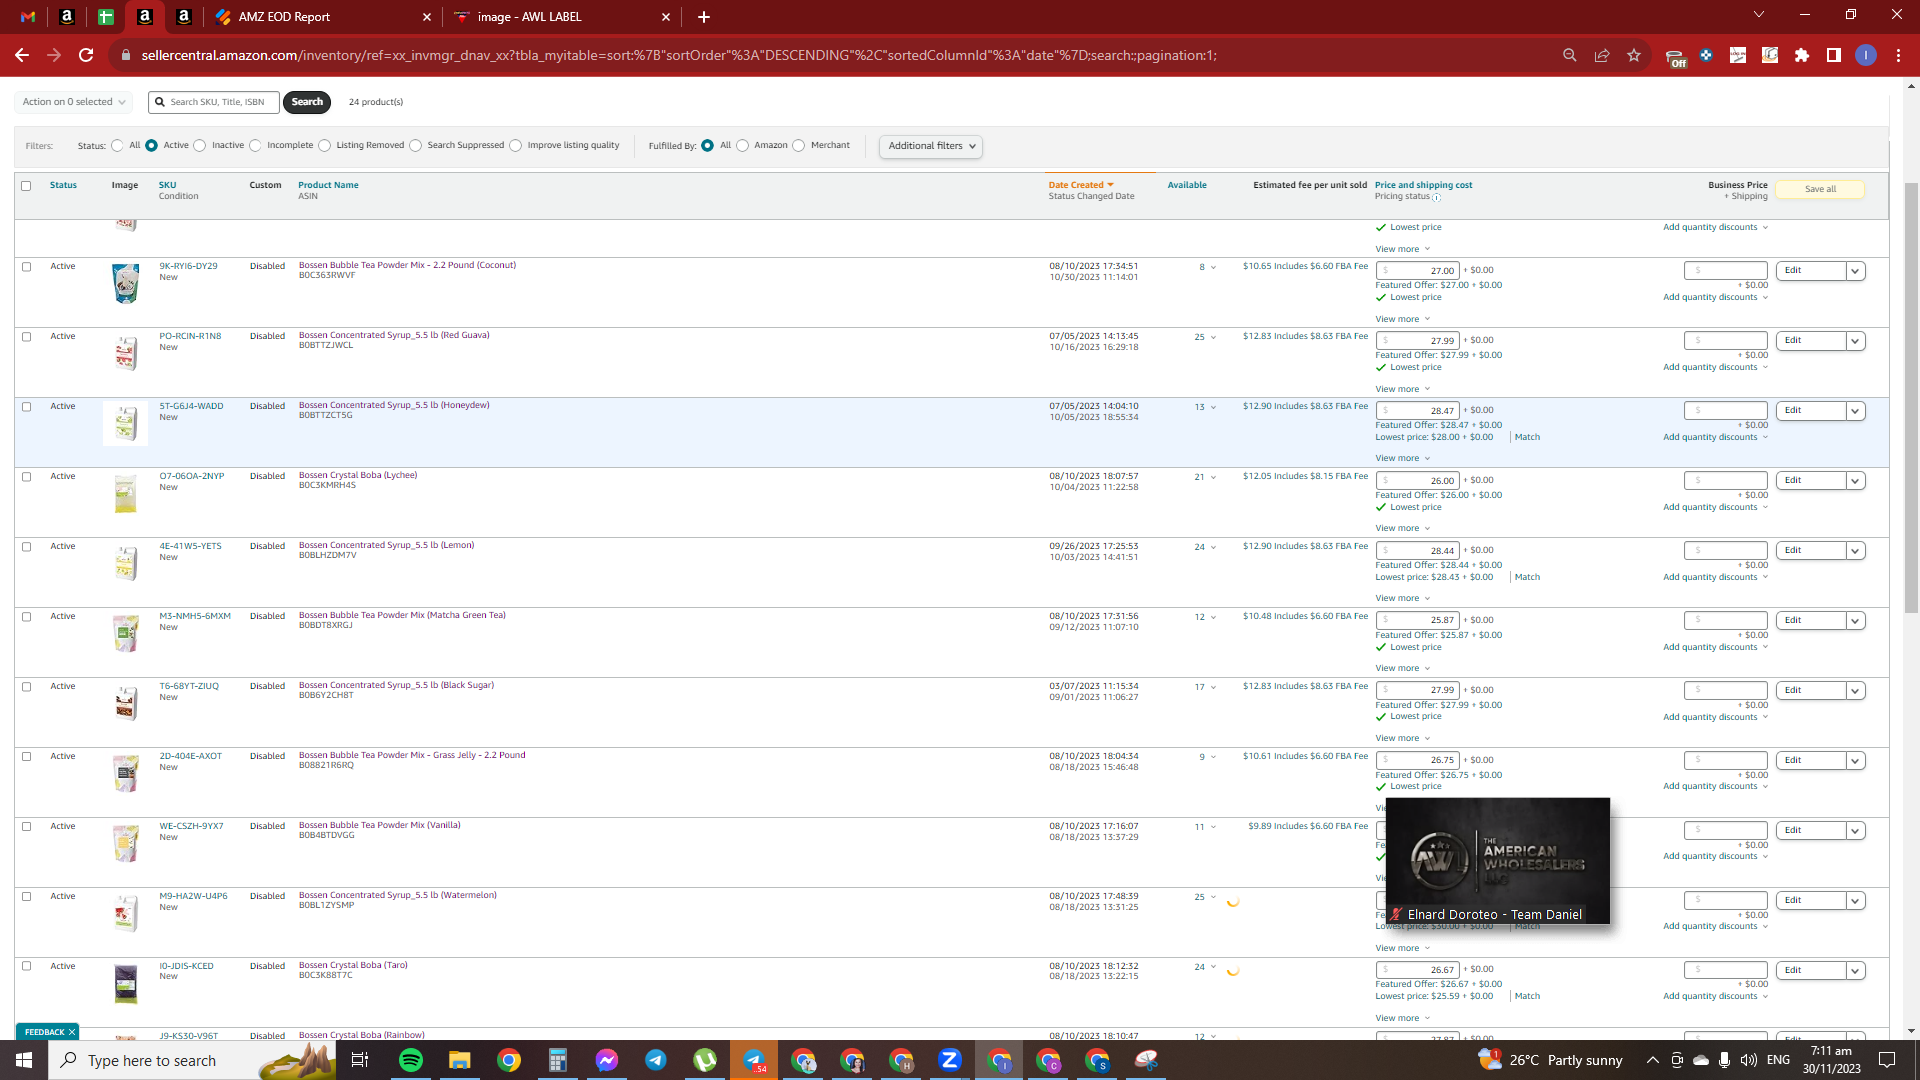1920x1080 pixels.
Task: Sort by Product Name column header
Action: (328, 185)
